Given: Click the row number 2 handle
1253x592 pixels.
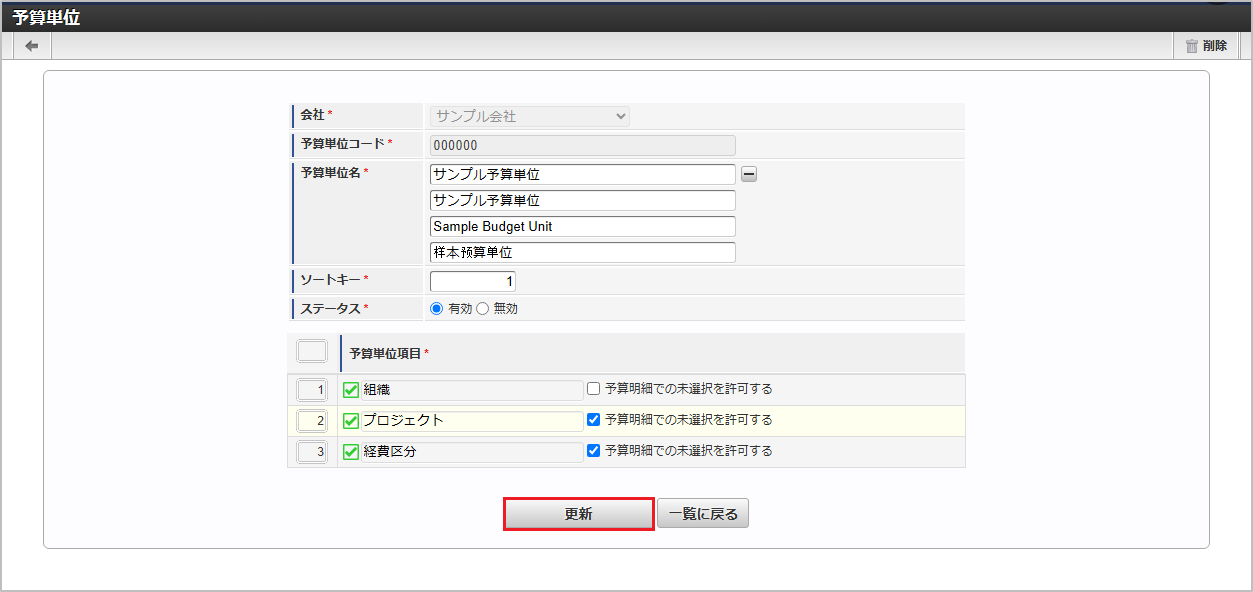Looking at the screenshot, I should pyautogui.click(x=312, y=421).
